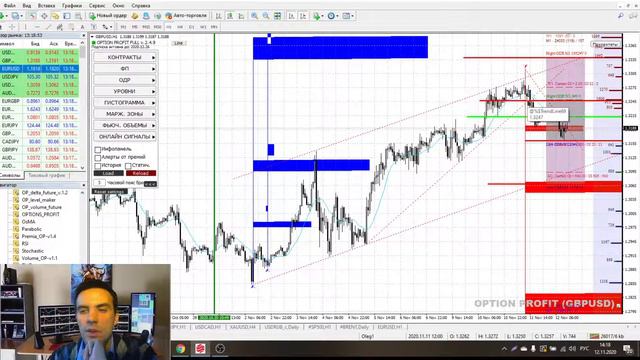Open the Сервис menu
Image resolution: width=640 pixels, height=360 pixels.
click(97, 6)
